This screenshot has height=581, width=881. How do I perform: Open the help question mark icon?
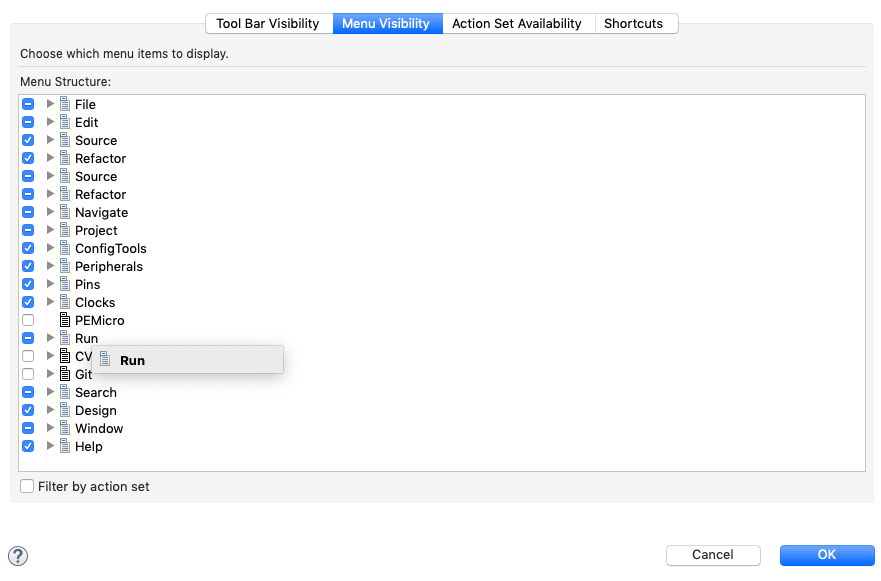pos(18,556)
